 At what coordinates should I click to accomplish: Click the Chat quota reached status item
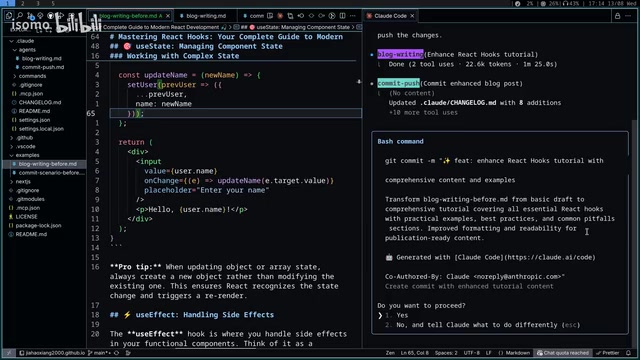coord(563,353)
